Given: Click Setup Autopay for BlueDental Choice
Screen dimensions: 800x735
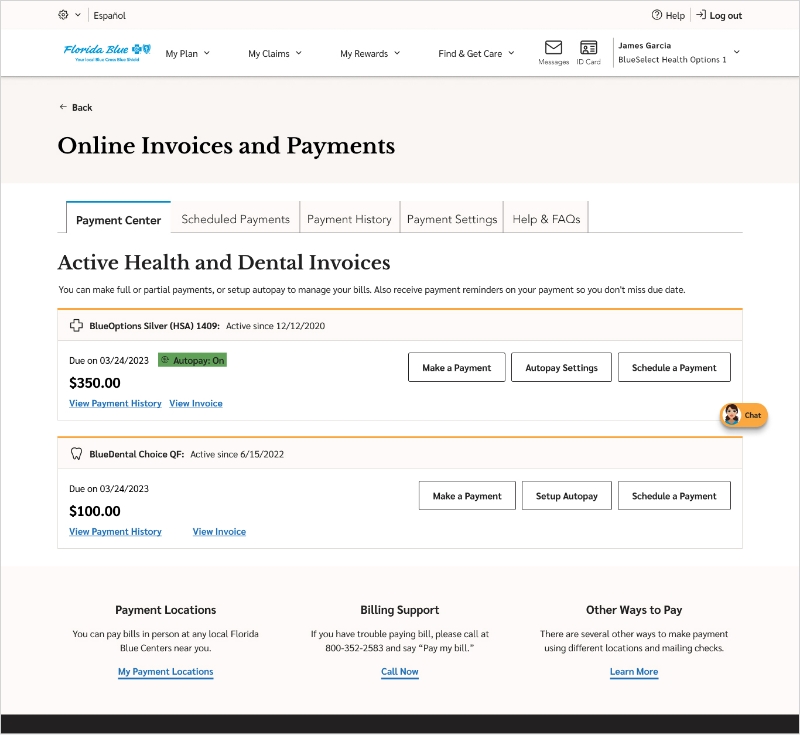Looking at the screenshot, I should (x=566, y=496).
